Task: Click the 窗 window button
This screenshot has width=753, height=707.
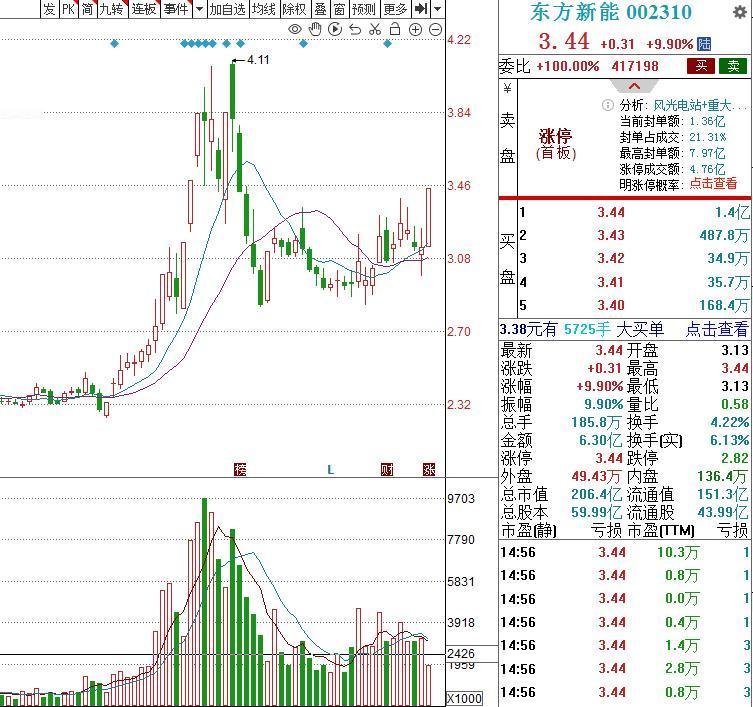Action: point(340,9)
